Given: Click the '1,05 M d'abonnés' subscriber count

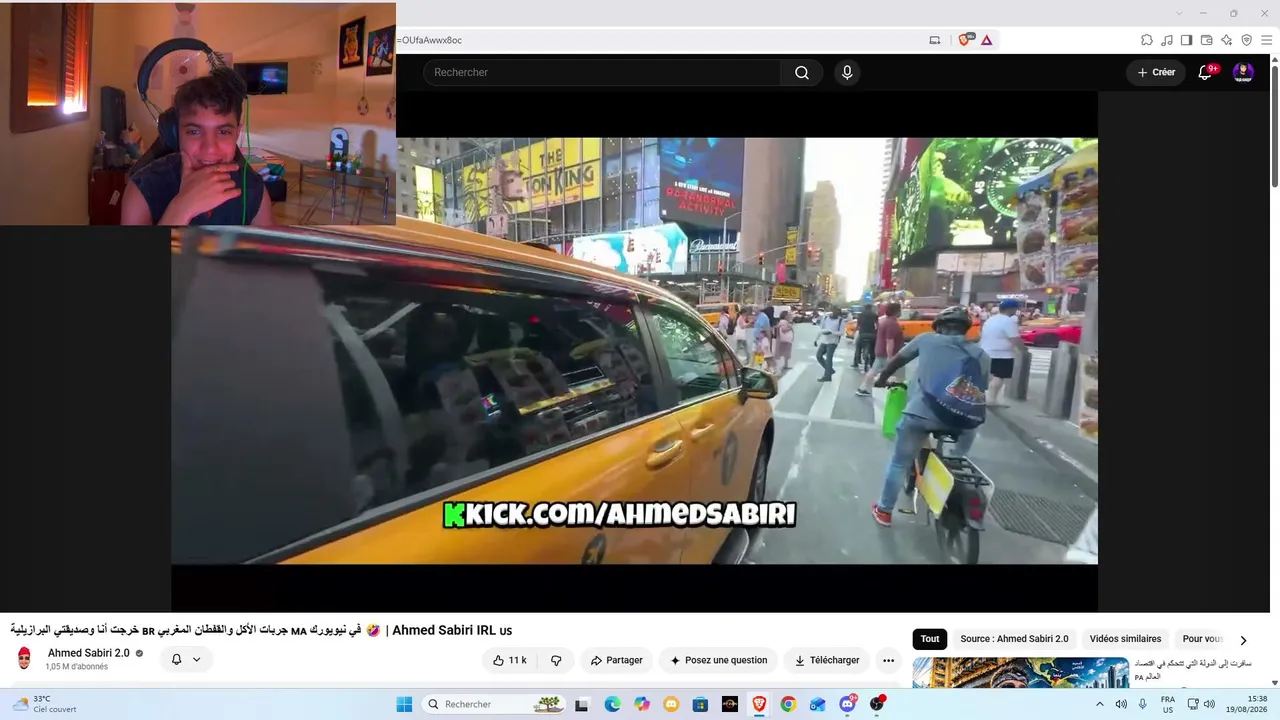Looking at the screenshot, I should (76, 667).
